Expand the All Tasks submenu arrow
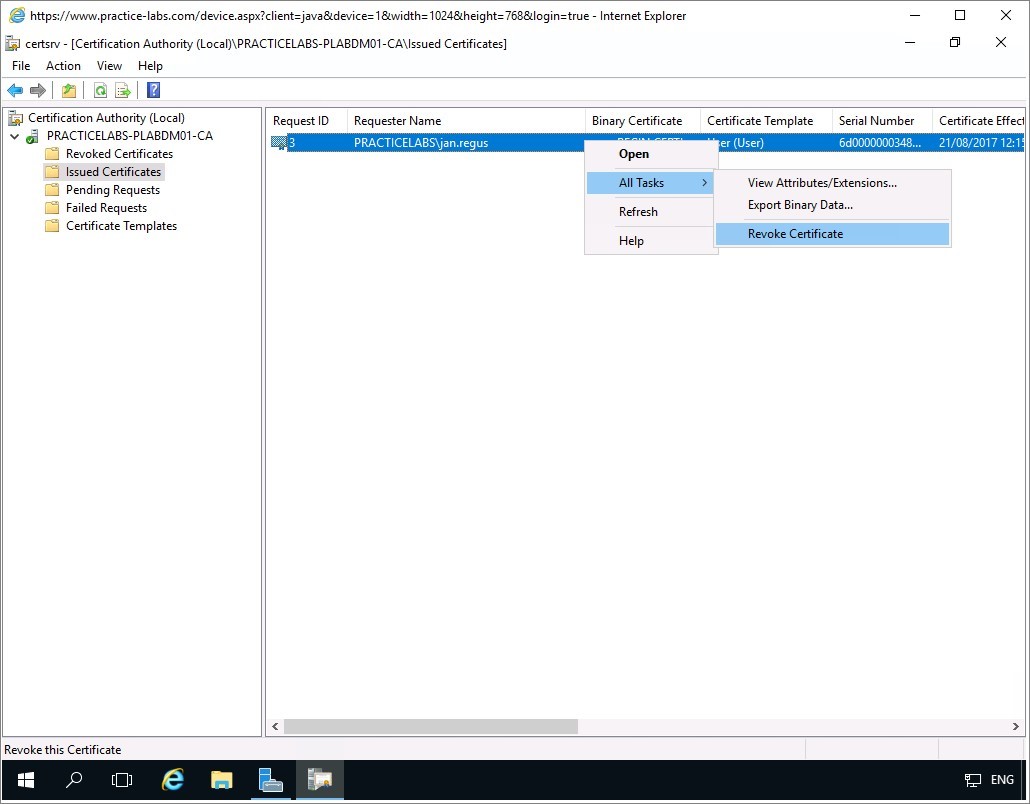Screen dimensions: 1030x804 [x=704, y=183]
